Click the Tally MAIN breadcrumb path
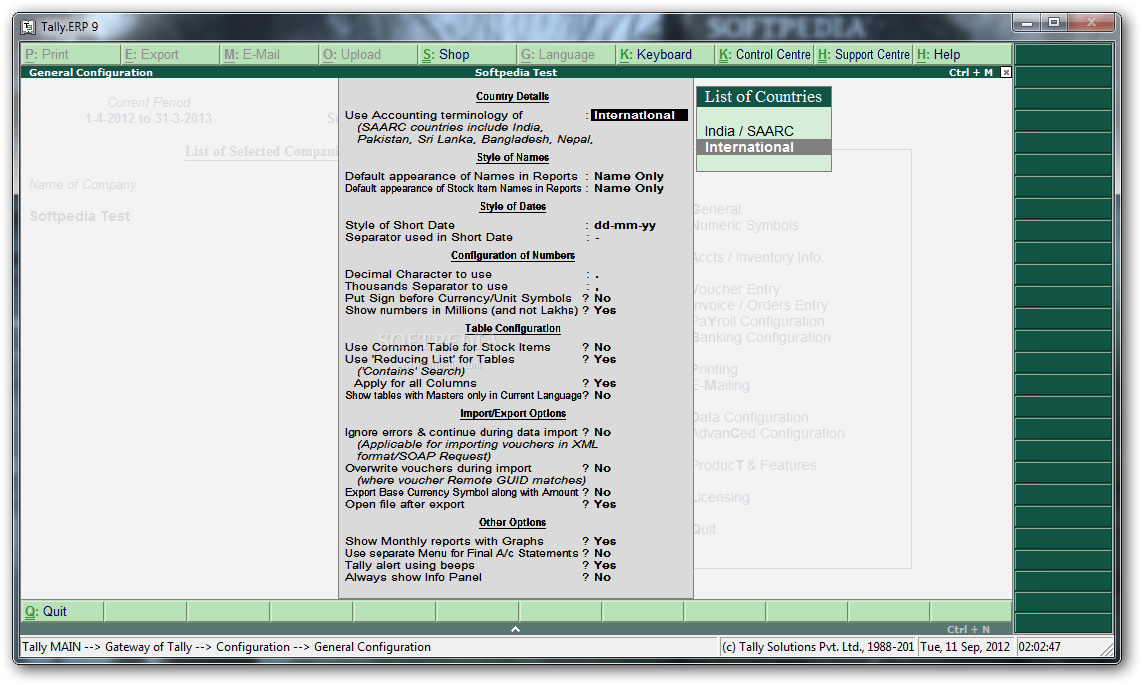Image resolution: width=1142 pixels, height=685 pixels. point(227,646)
